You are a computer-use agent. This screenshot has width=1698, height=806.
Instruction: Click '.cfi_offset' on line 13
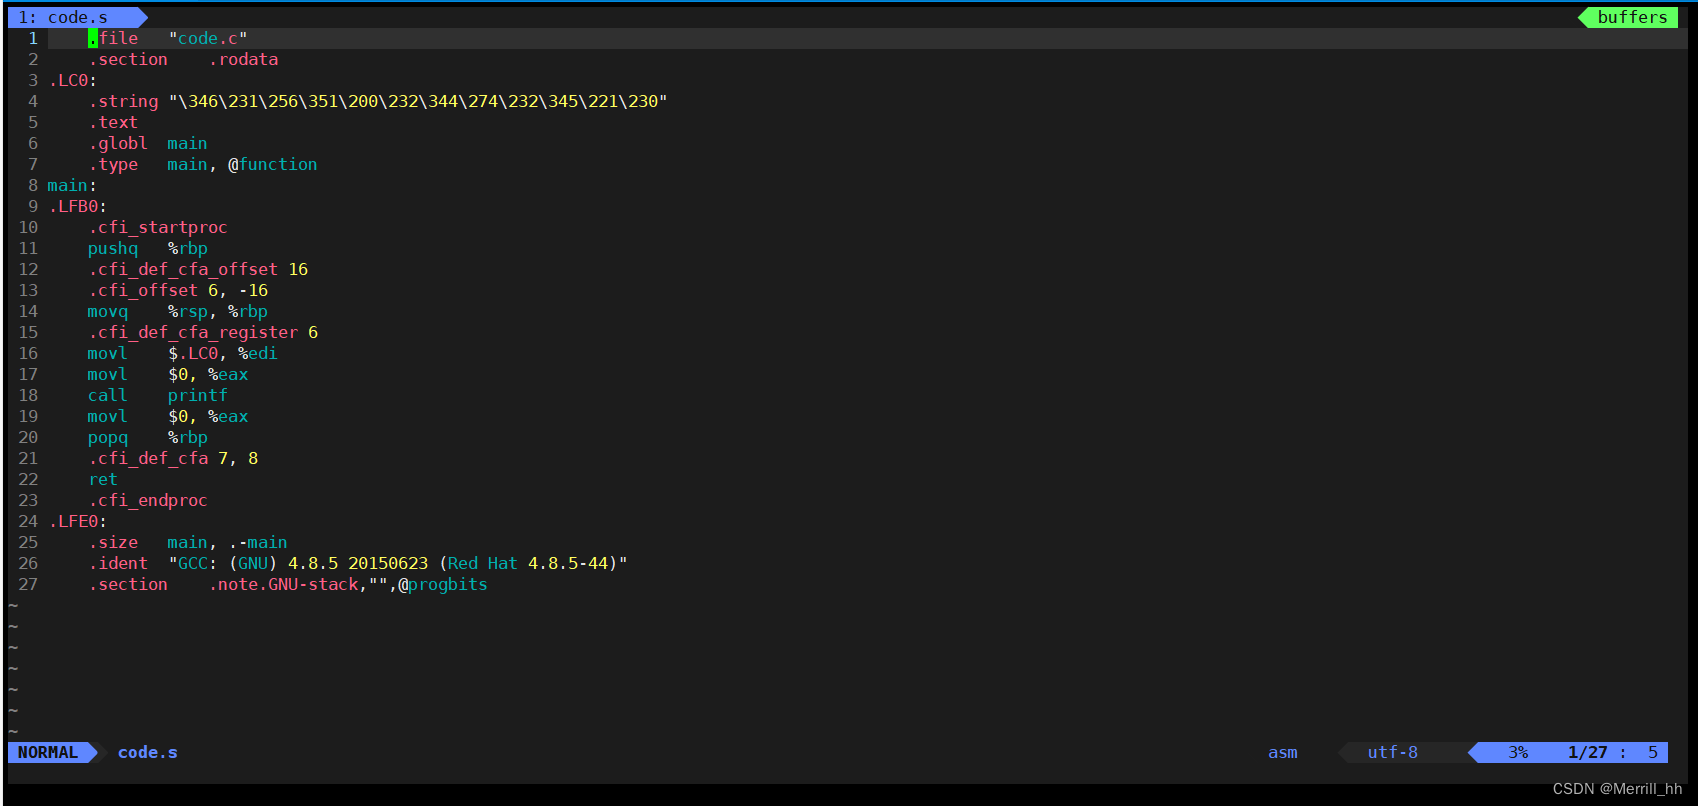click(143, 290)
